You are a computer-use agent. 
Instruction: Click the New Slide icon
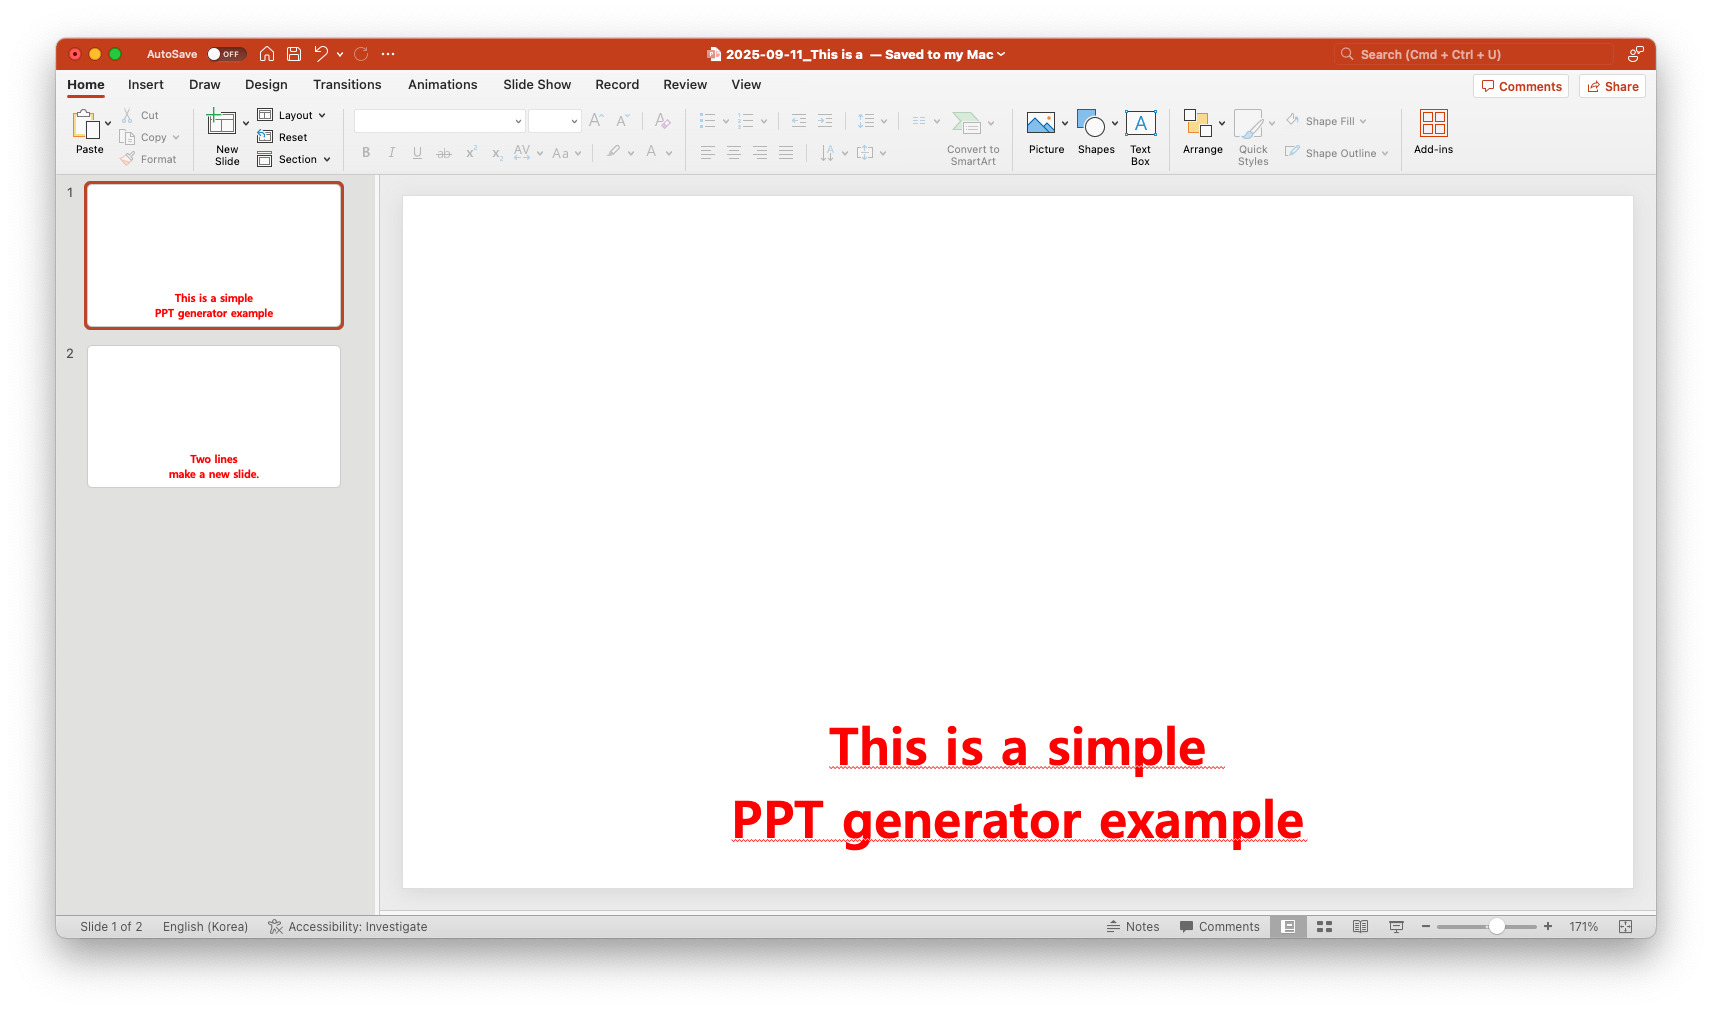tap(224, 128)
